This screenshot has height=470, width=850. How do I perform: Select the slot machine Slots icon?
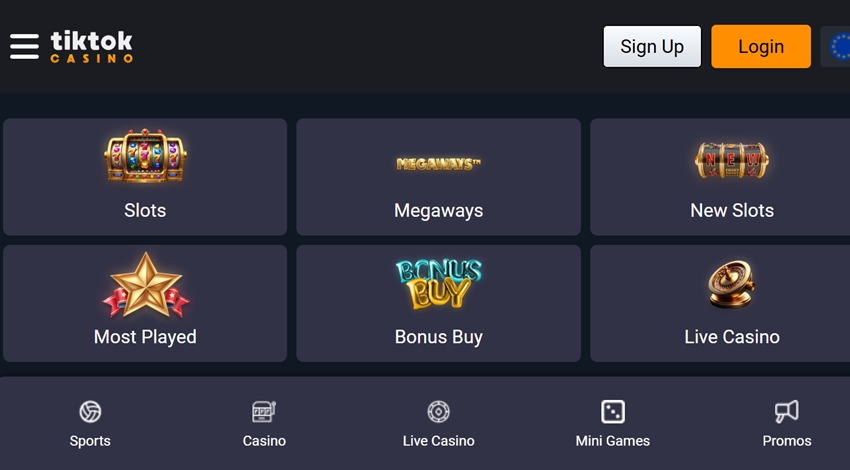point(145,156)
